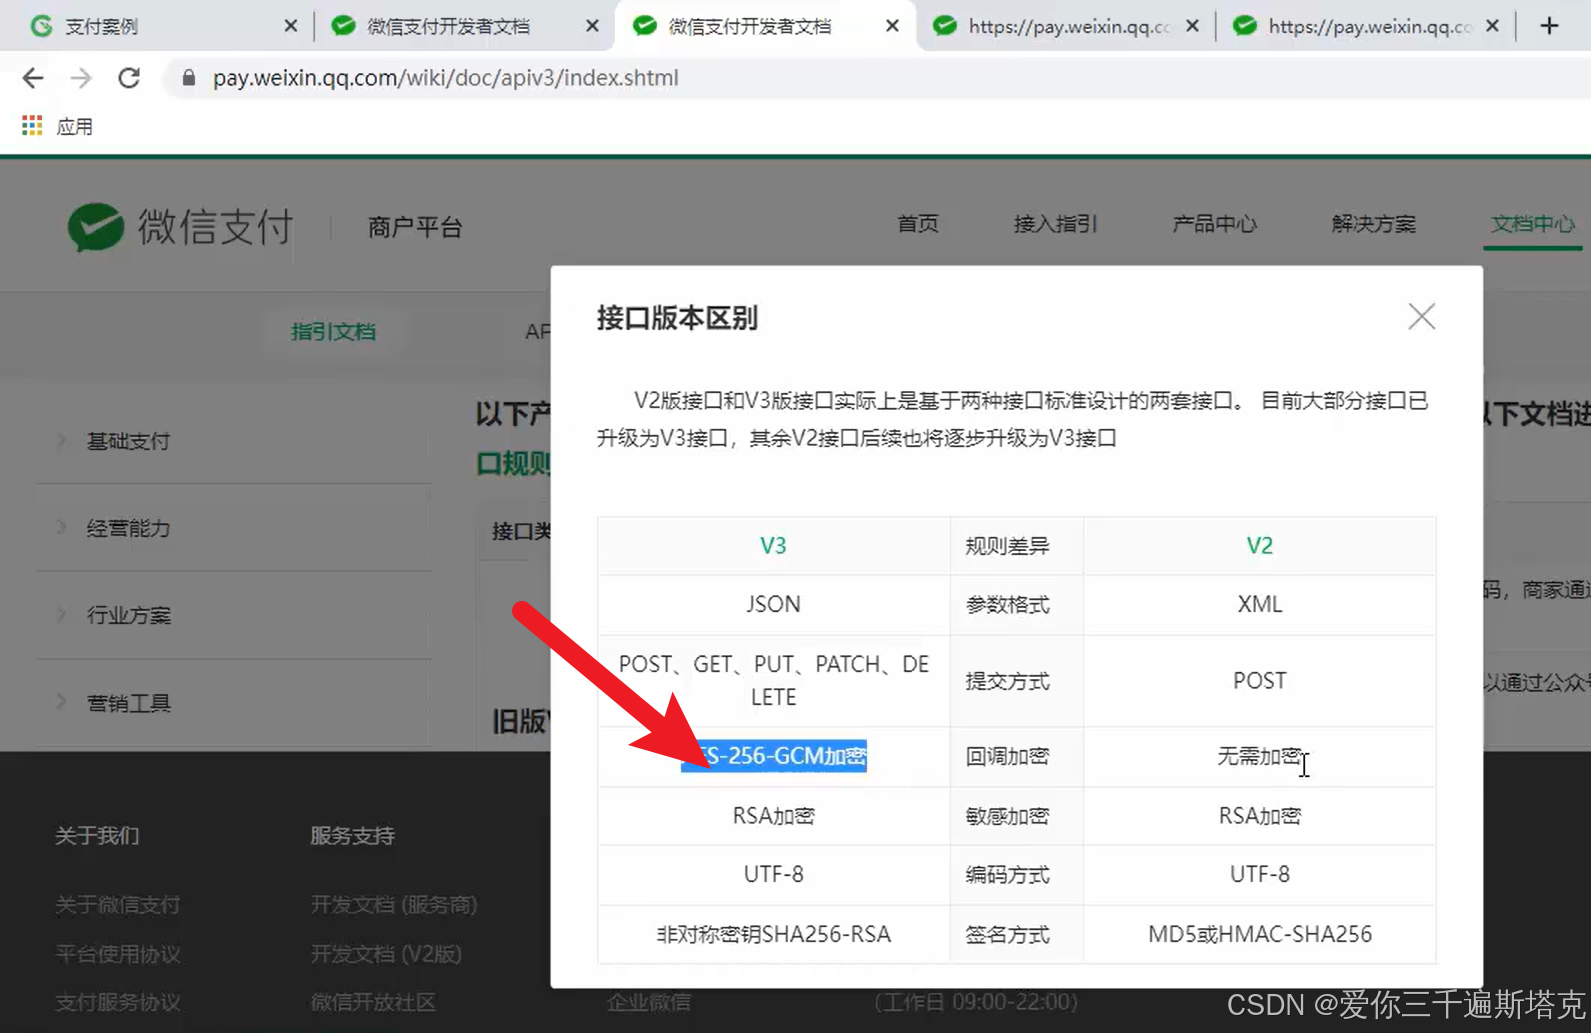The image size is (1591, 1033).
Task: Expand the 行业方案 sidebar chevron
Action: (x=61, y=615)
